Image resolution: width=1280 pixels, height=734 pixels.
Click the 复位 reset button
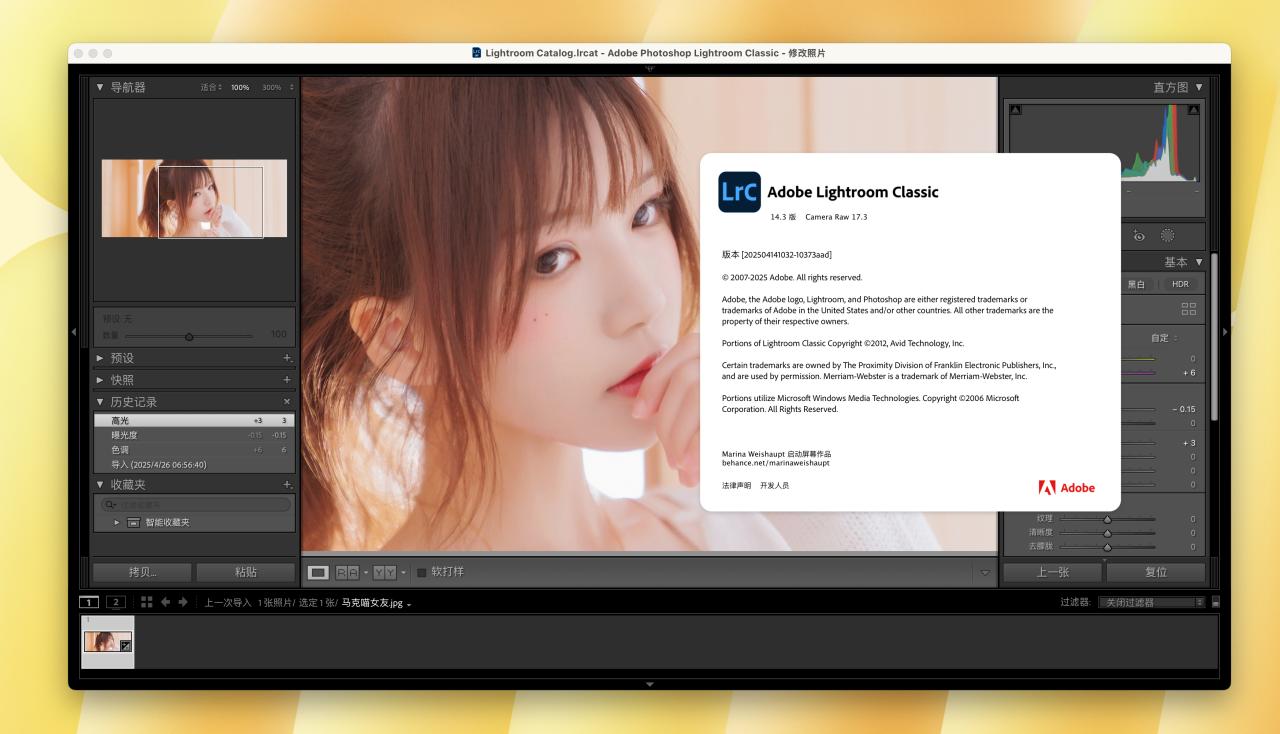pyautogui.click(x=1156, y=572)
